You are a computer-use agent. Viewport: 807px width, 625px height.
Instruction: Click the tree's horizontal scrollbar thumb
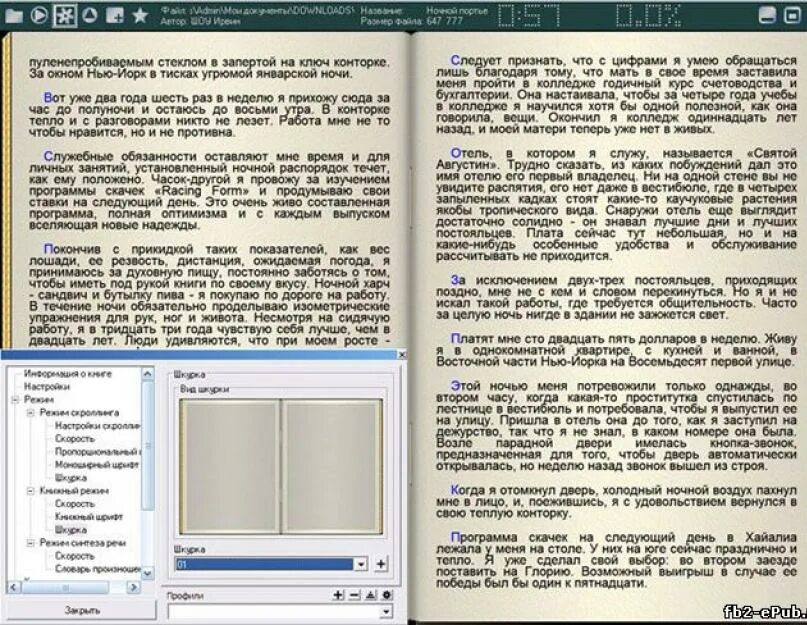65,587
